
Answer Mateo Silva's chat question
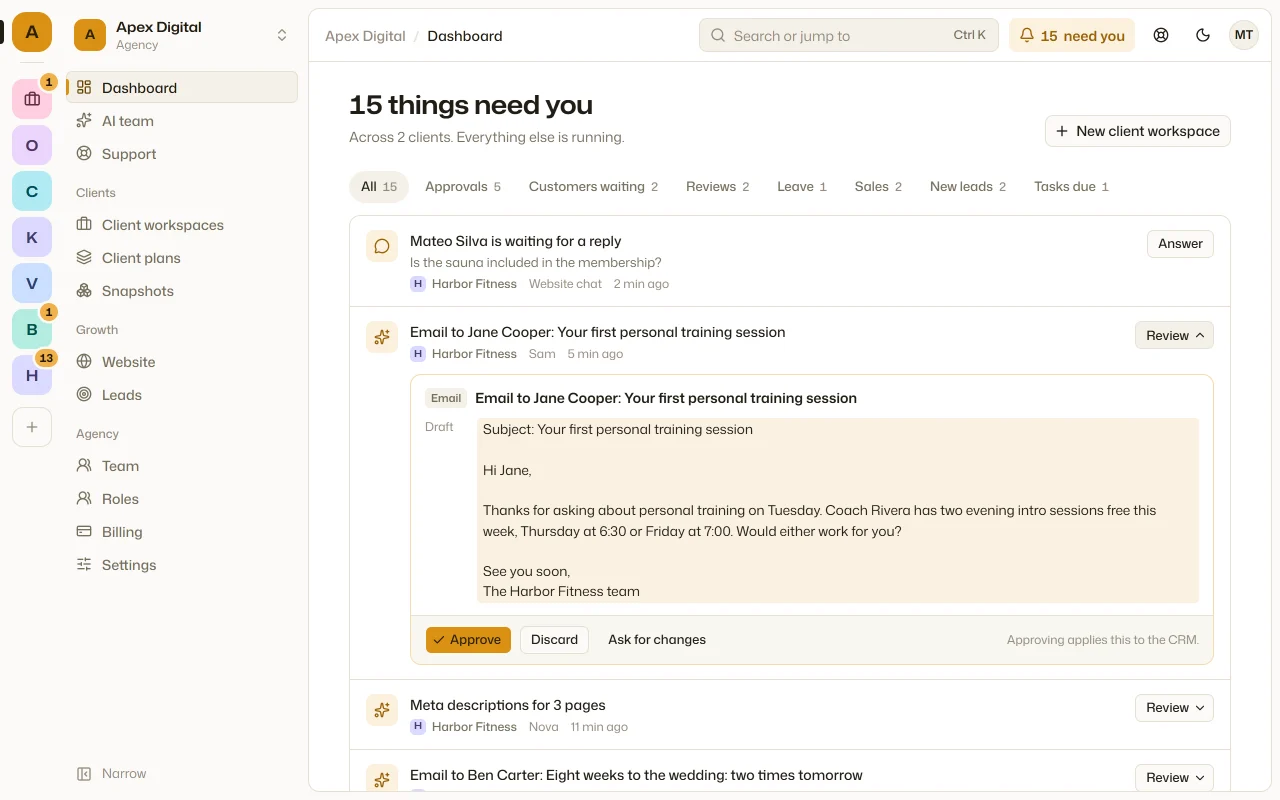1180,243
